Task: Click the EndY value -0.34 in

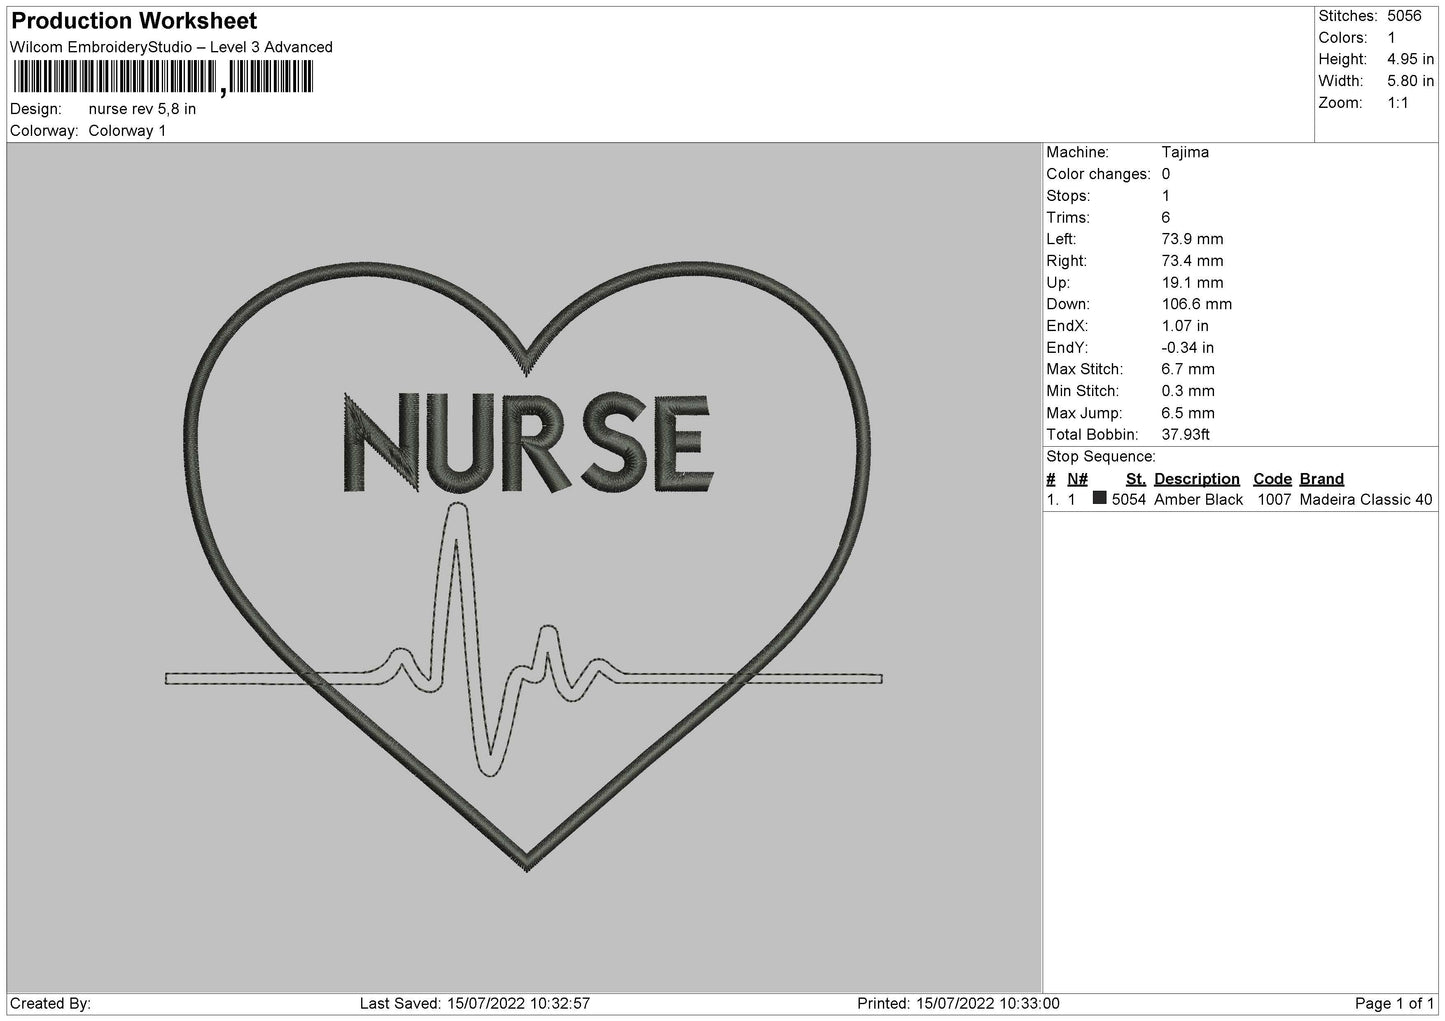Action: pos(1188,349)
